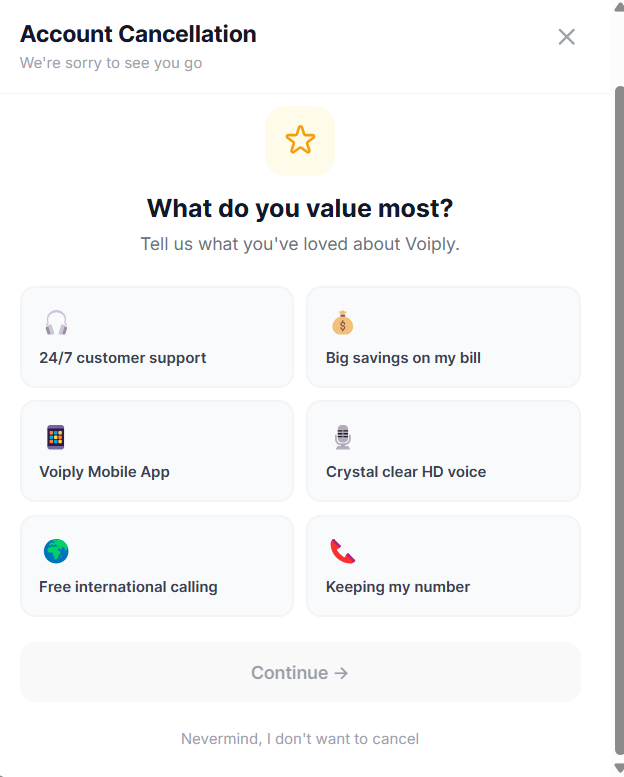Click the "What do you value most?" heading
This screenshot has width=624, height=777.
pyautogui.click(x=300, y=208)
